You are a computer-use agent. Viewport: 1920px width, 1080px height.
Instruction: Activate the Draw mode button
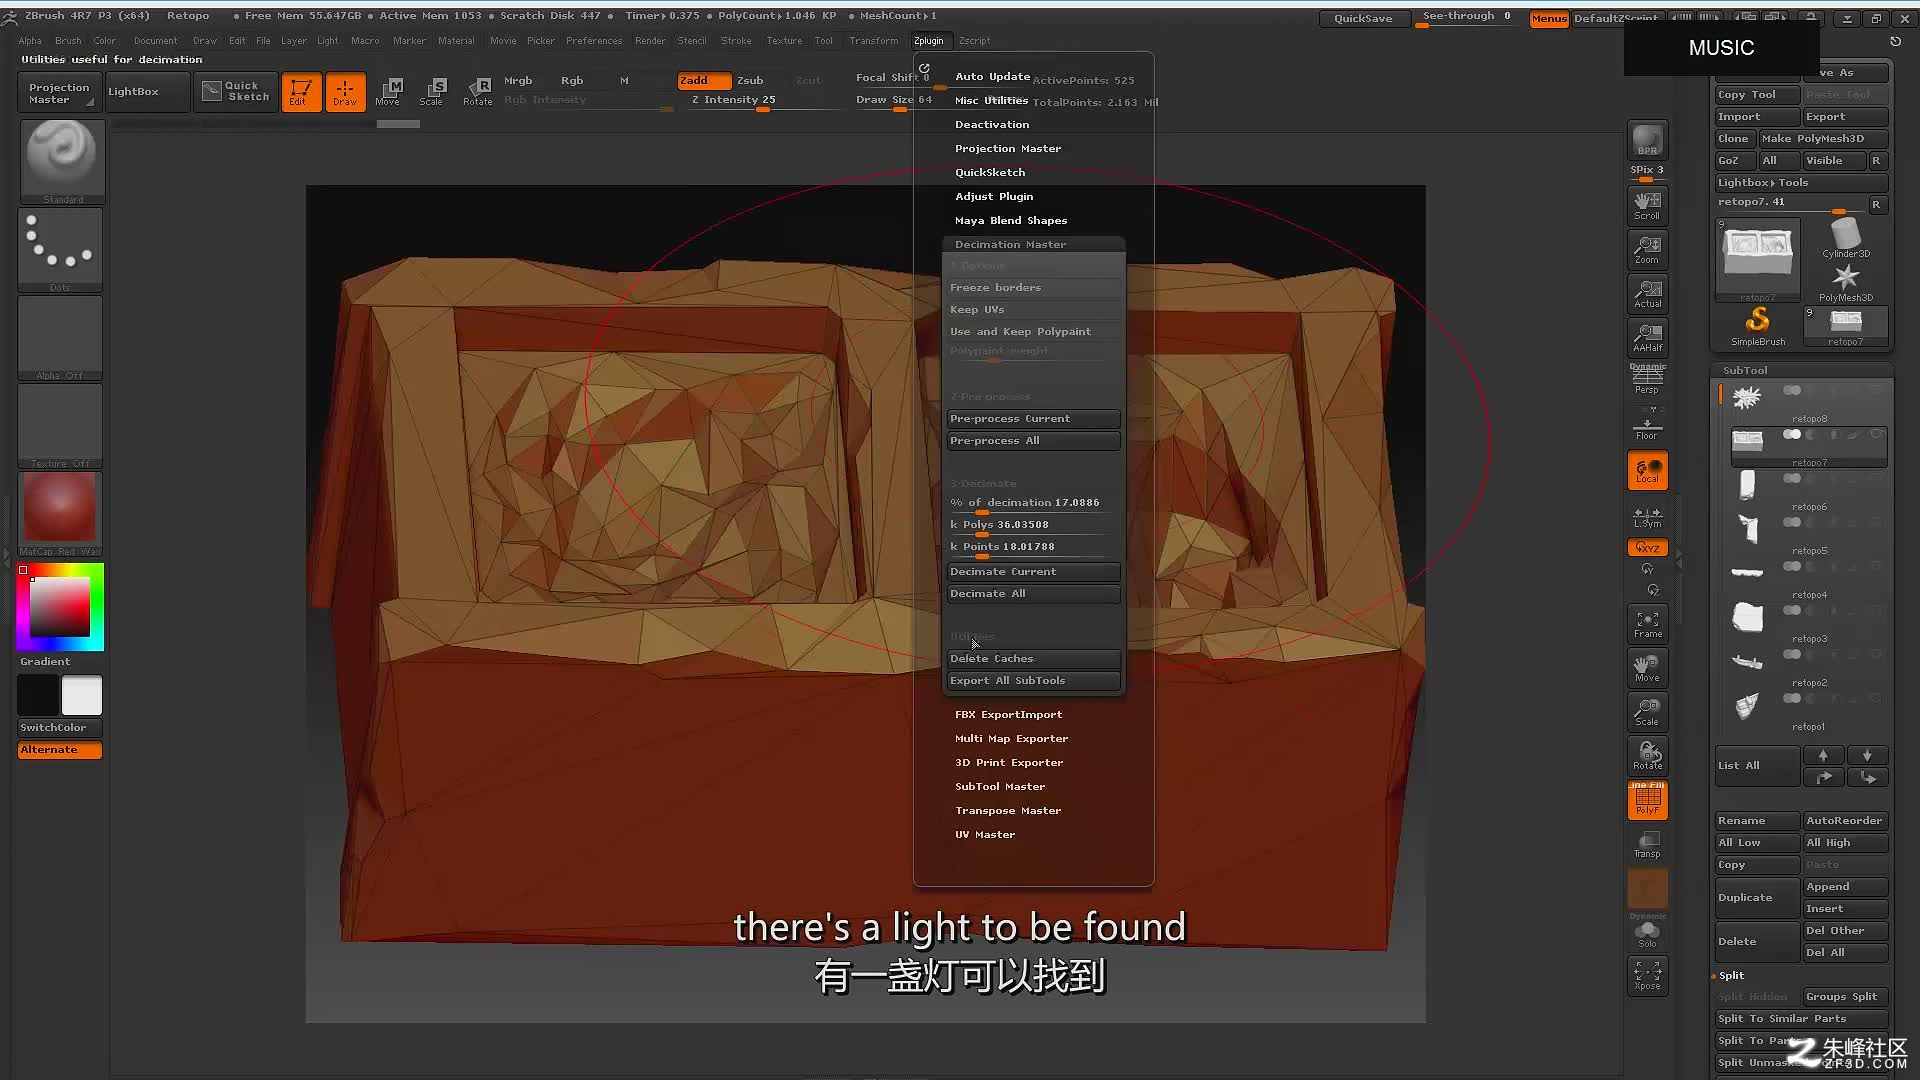(x=345, y=92)
